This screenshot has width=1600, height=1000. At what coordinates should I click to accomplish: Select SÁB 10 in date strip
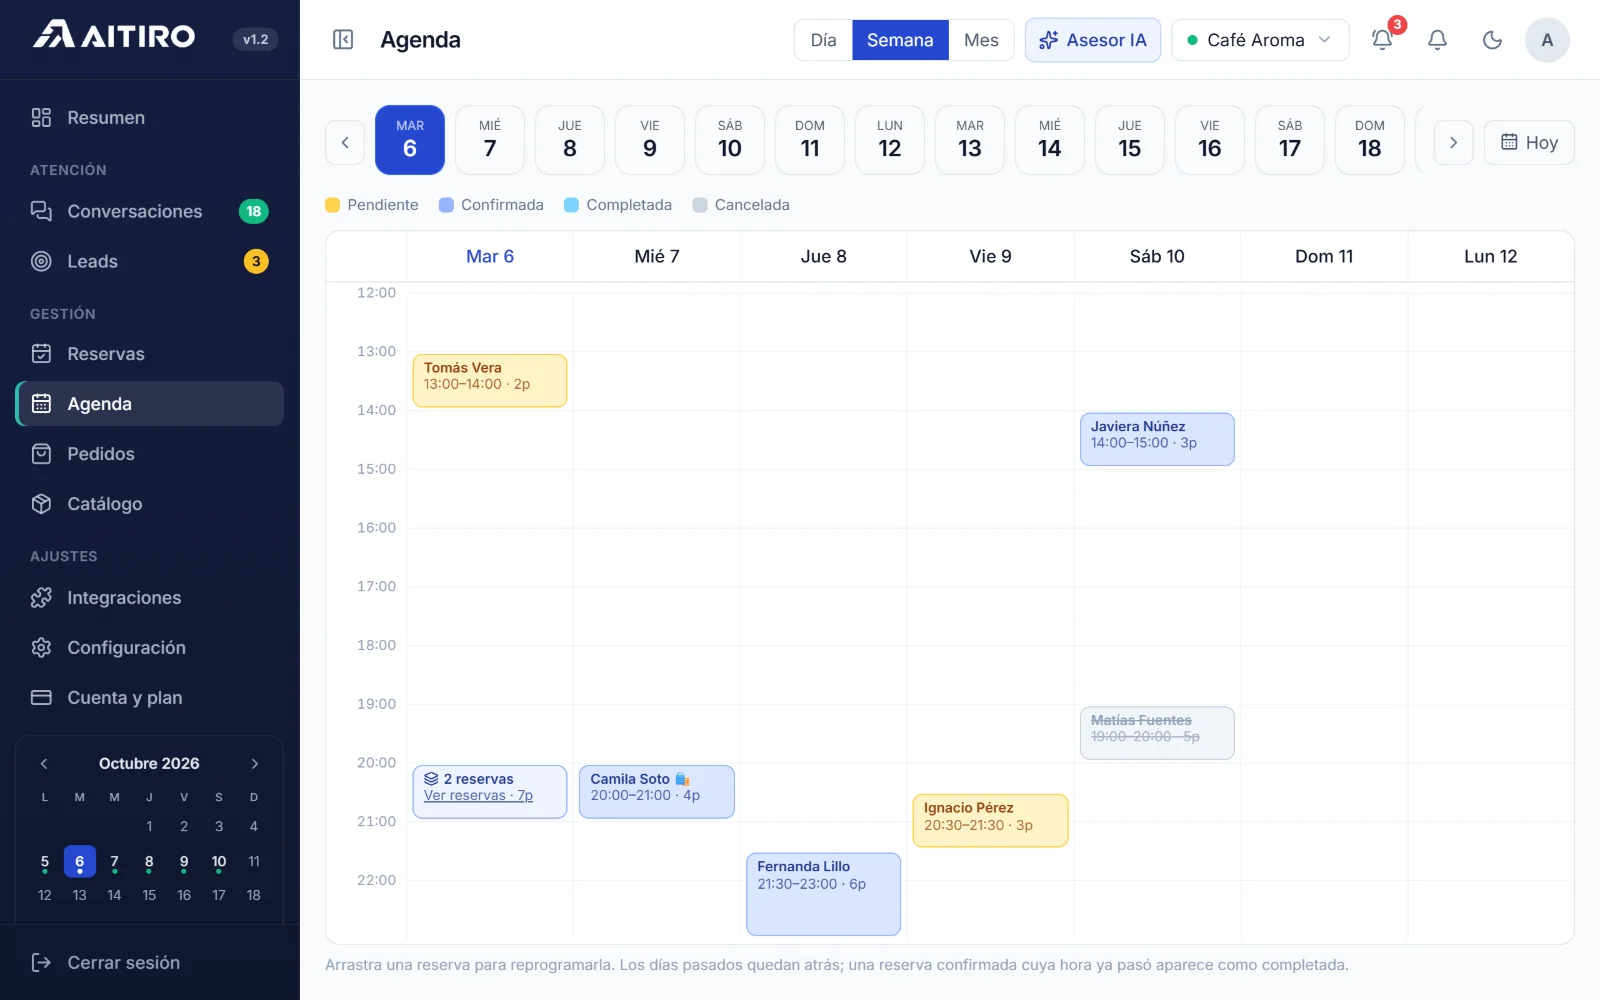pyautogui.click(x=730, y=140)
